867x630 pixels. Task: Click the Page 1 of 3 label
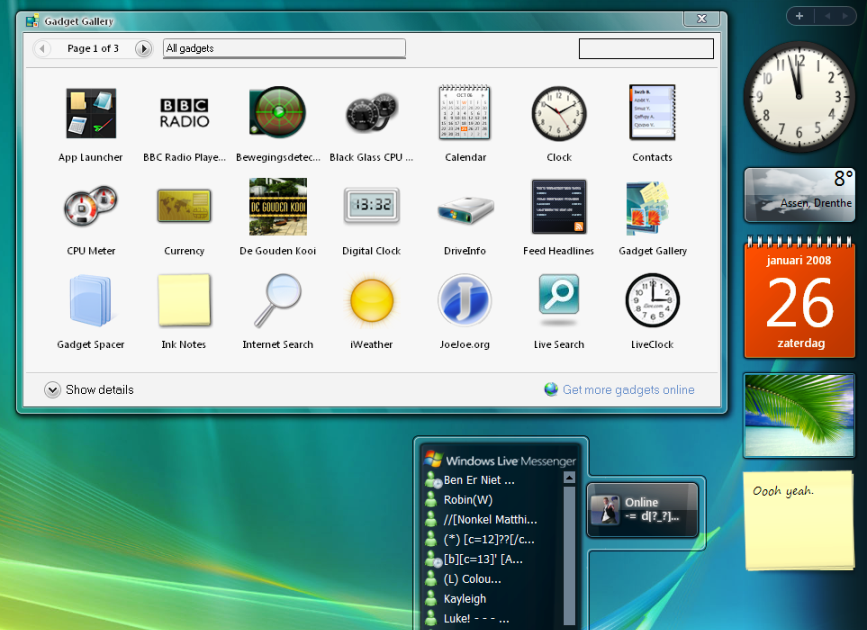tap(93, 49)
